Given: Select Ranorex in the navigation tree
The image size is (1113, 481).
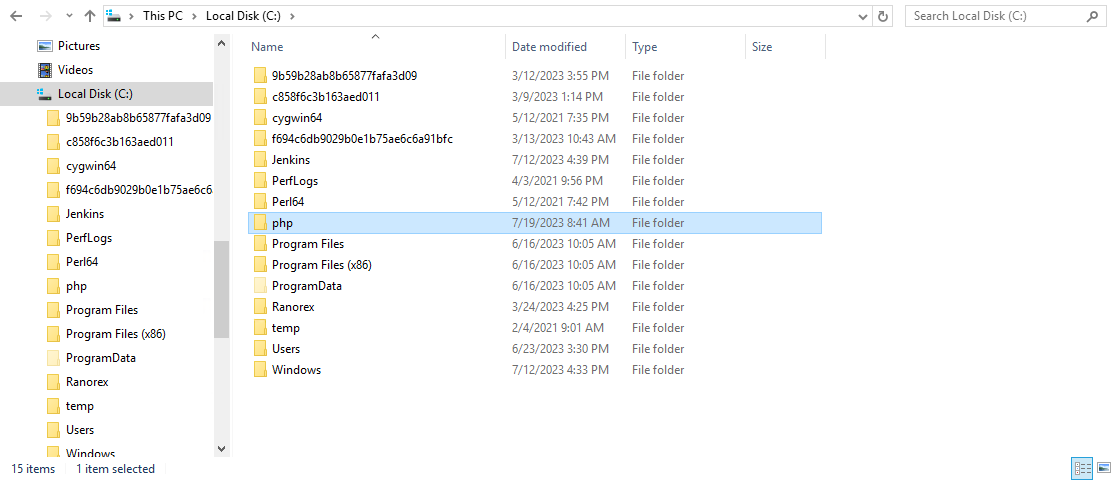Looking at the screenshot, I should (x=87, y=382).
